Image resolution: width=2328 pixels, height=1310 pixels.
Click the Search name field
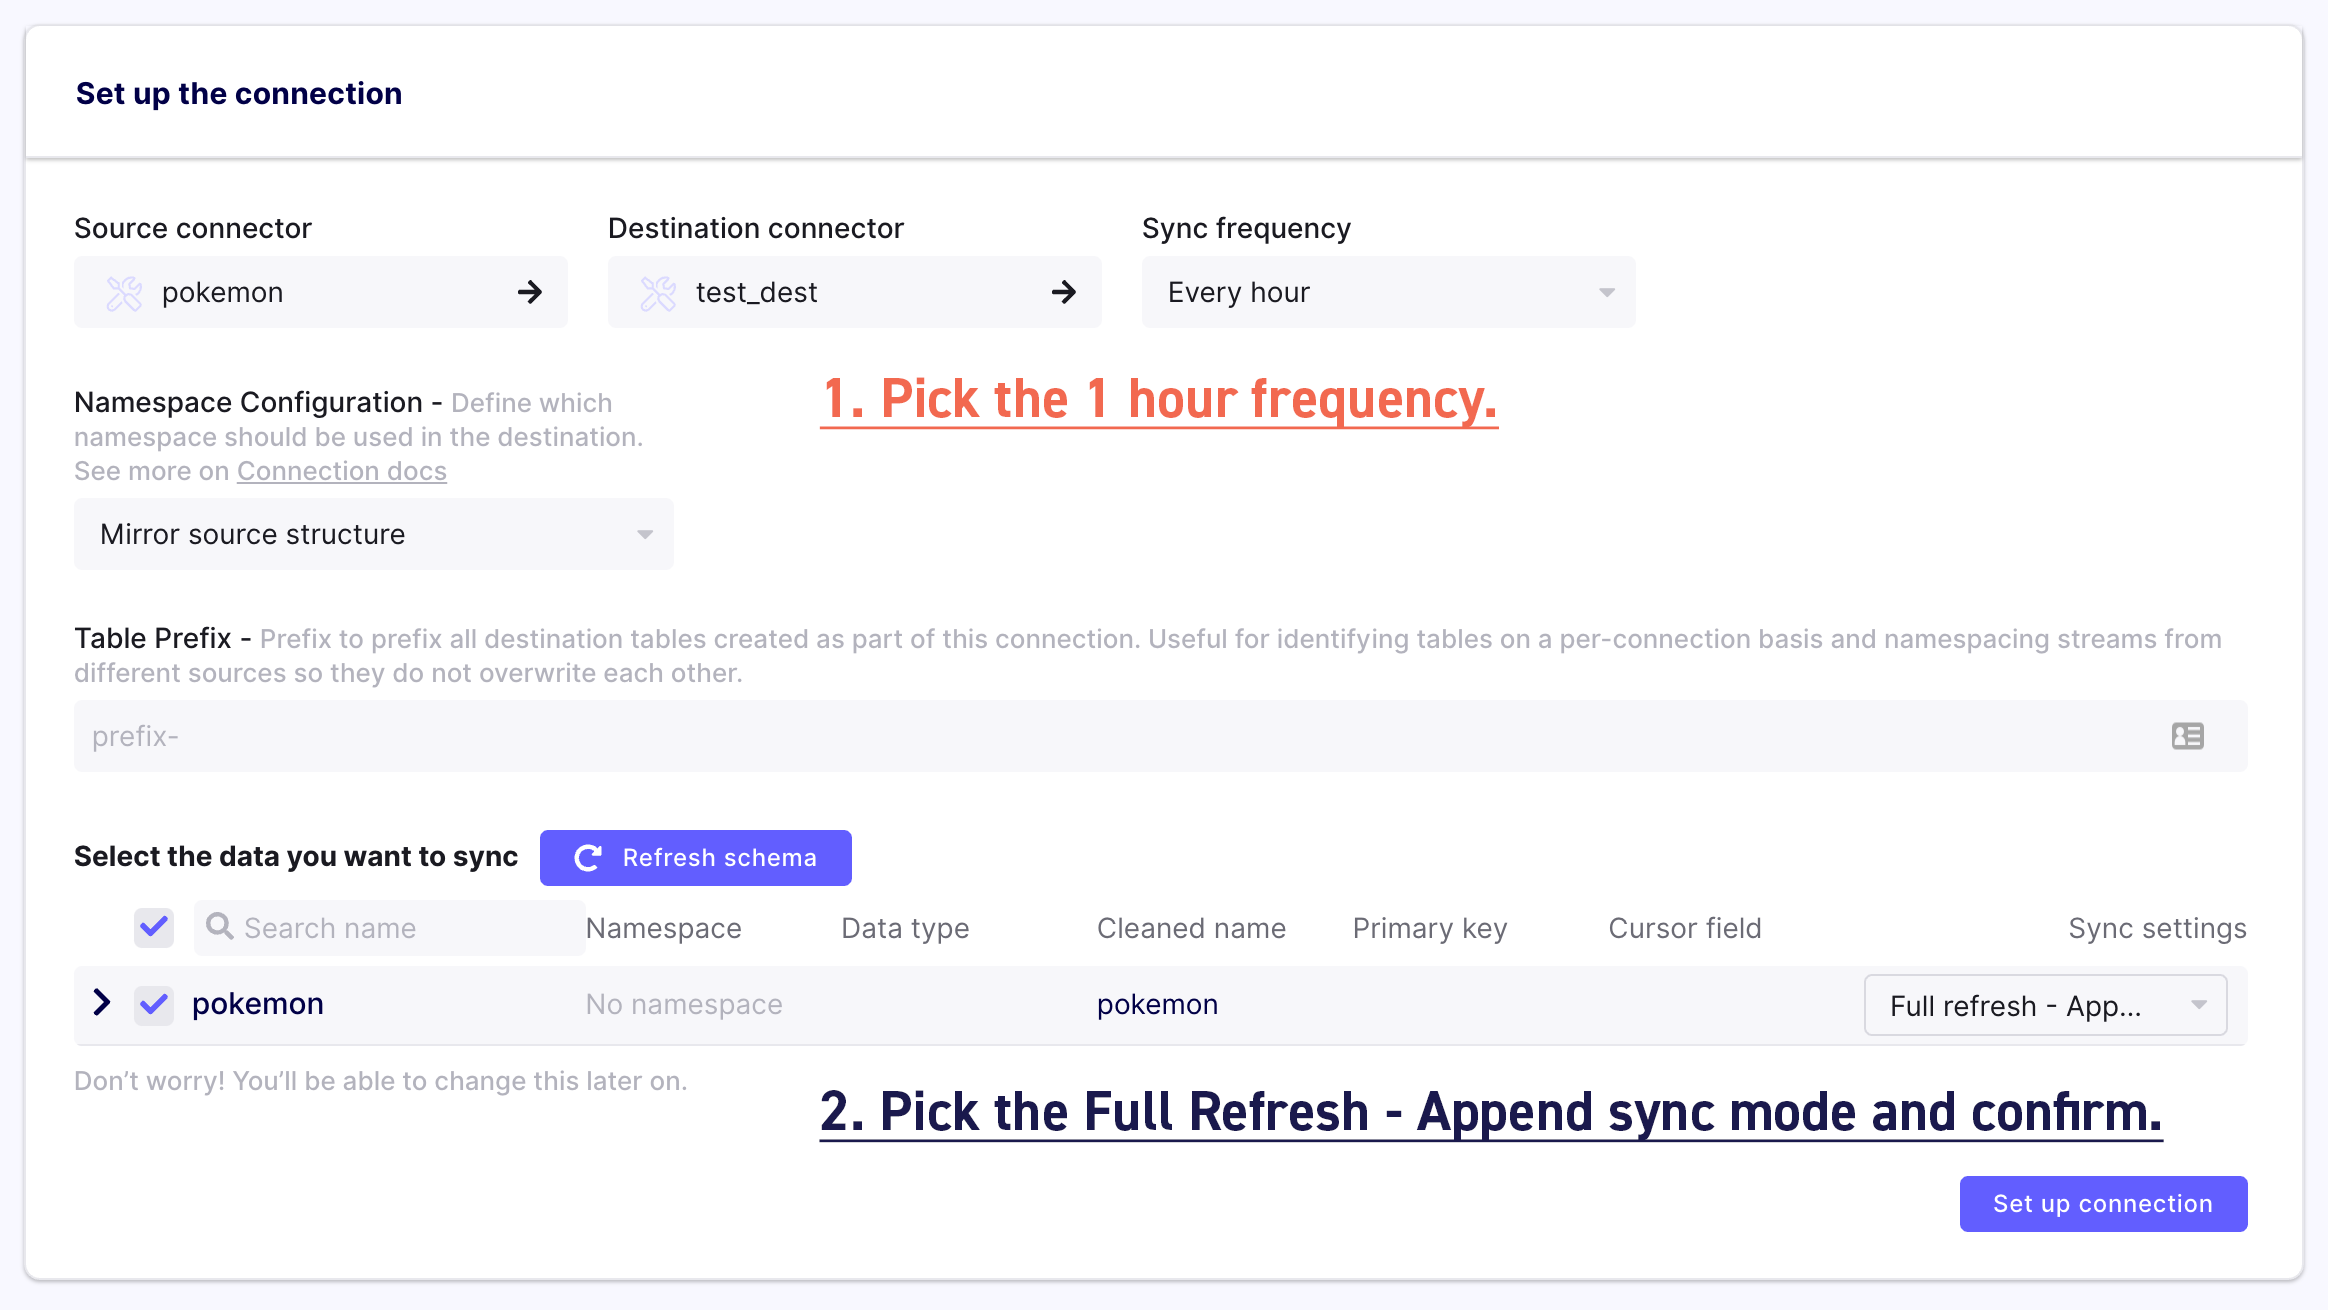[390, 928]
